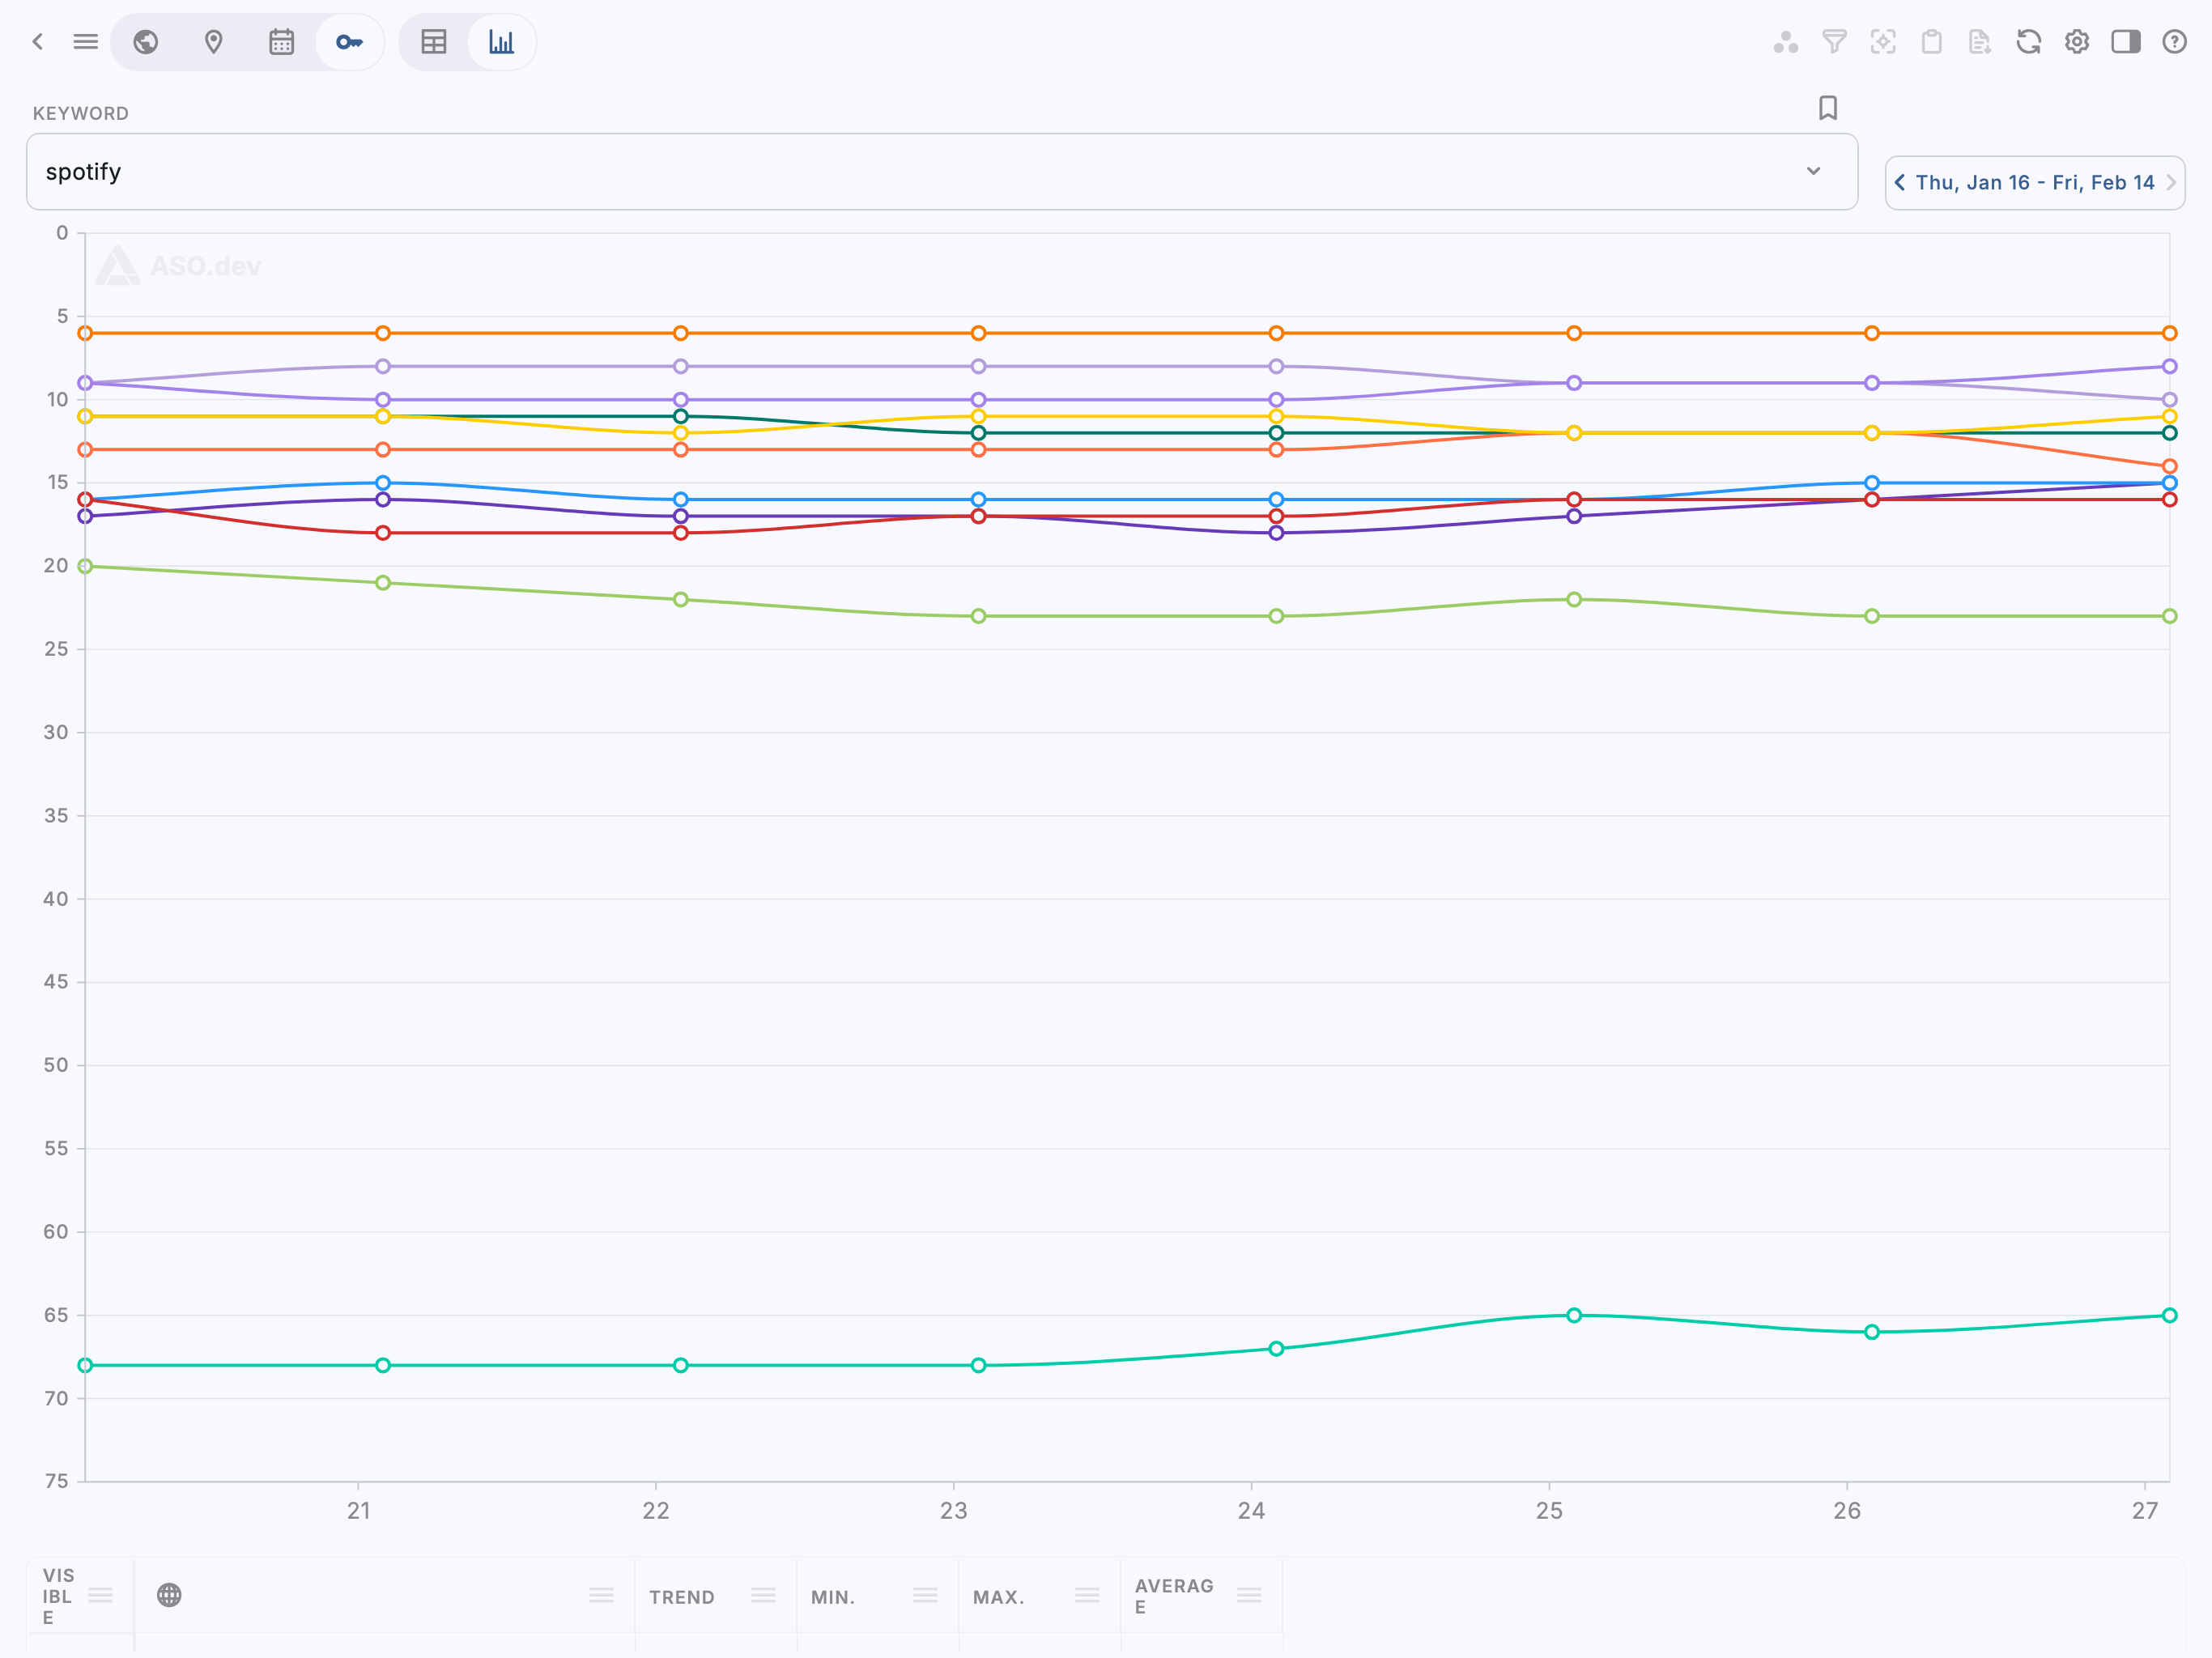This screenshot has width=2212, height=1658.
Task: Open settings with the gear icon
Action: pyautogui.click(x=2077, y=42)
